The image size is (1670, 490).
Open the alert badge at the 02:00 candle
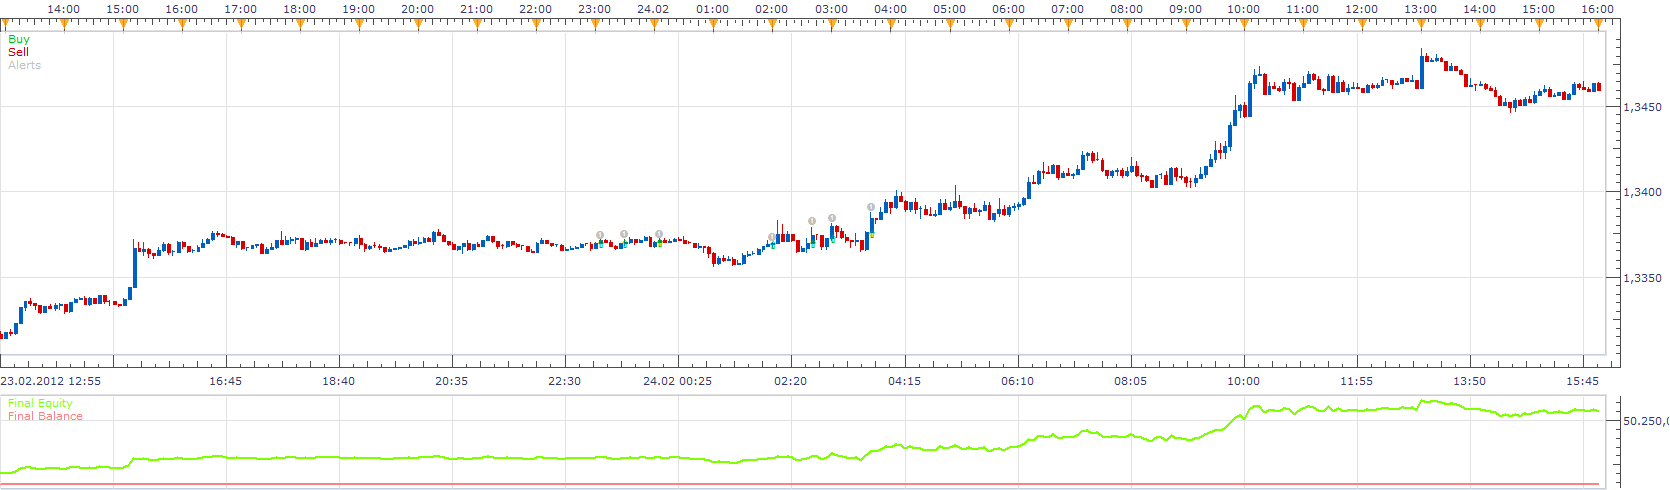772,237
